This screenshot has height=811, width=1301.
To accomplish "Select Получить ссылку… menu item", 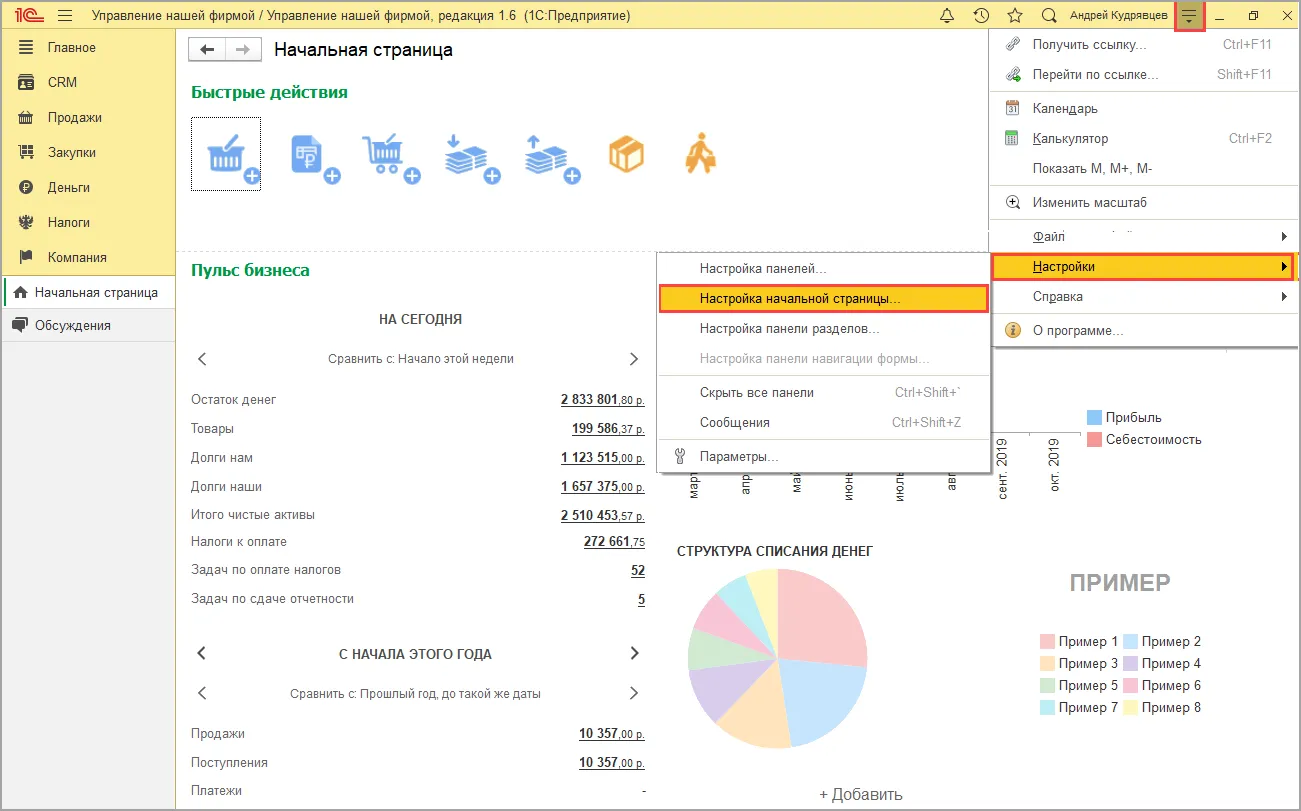I will pyautogui.click(x=1143, y=44).
